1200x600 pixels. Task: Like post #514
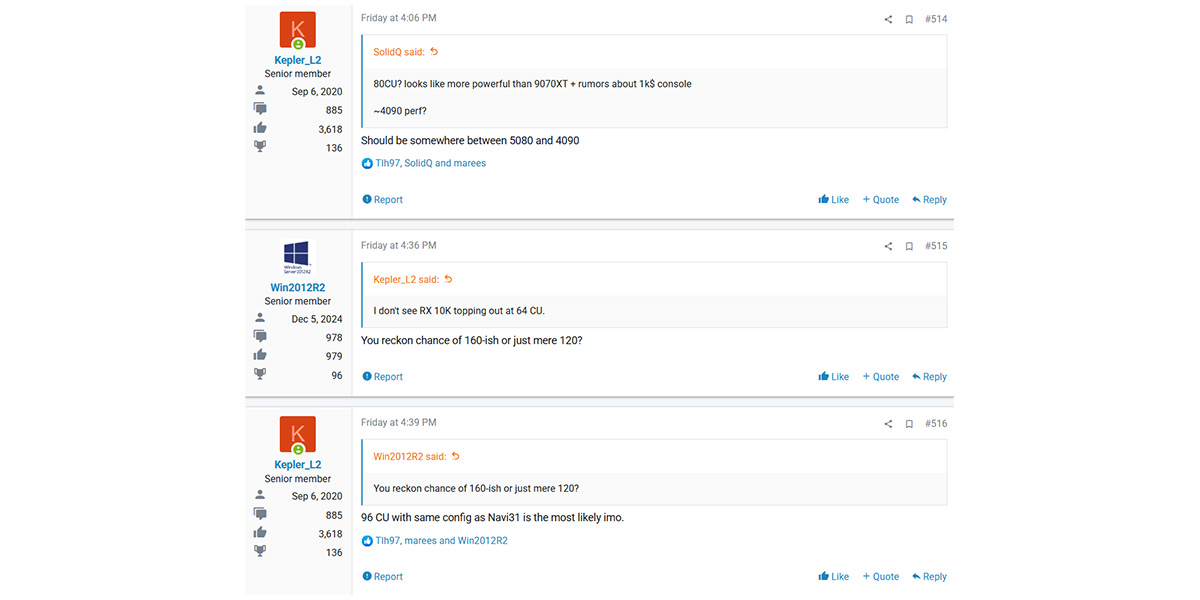click(833, 200)
